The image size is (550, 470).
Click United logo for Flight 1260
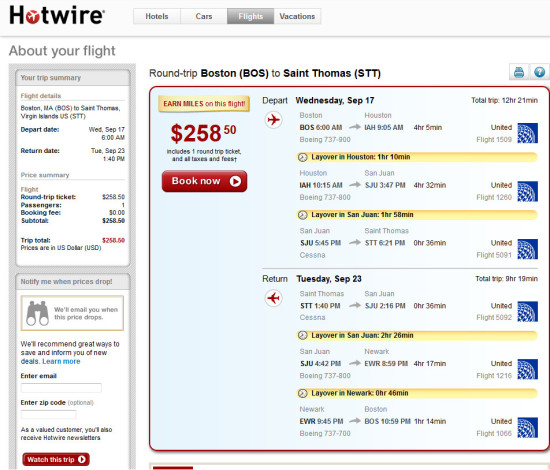[528, 191]
